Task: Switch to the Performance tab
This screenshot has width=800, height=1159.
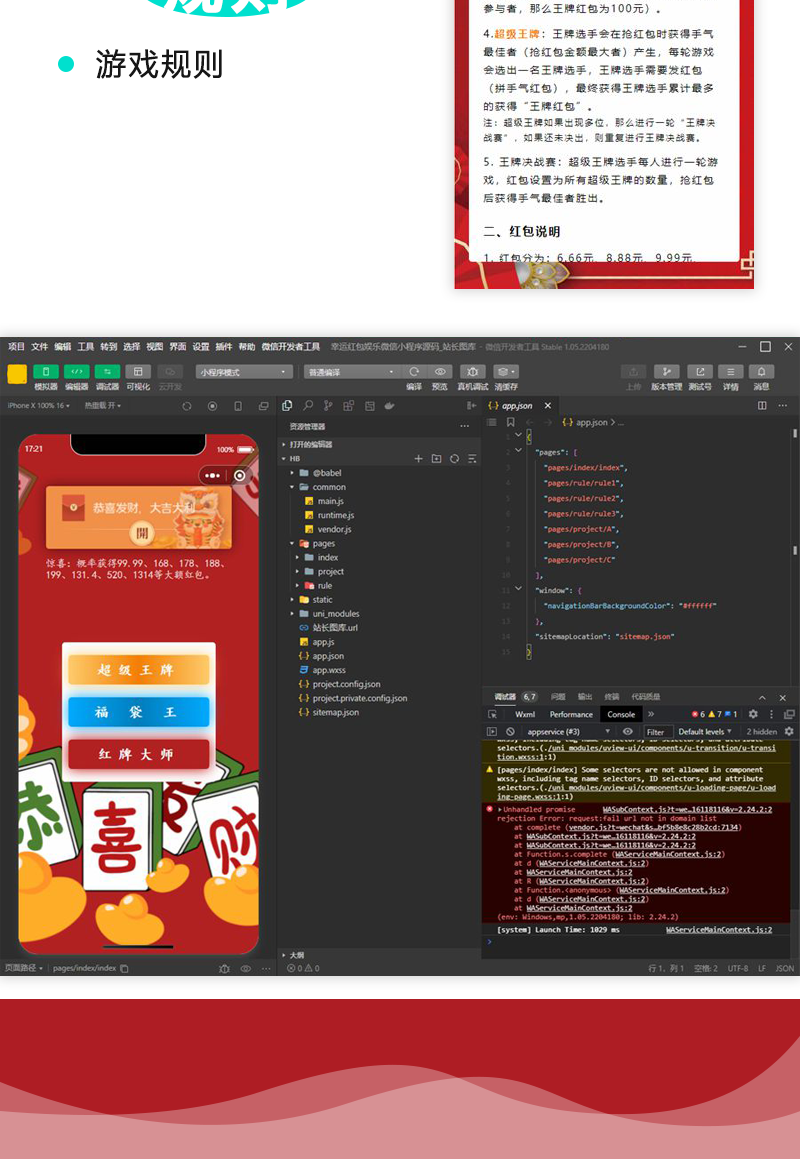Action: coord(571,714)
